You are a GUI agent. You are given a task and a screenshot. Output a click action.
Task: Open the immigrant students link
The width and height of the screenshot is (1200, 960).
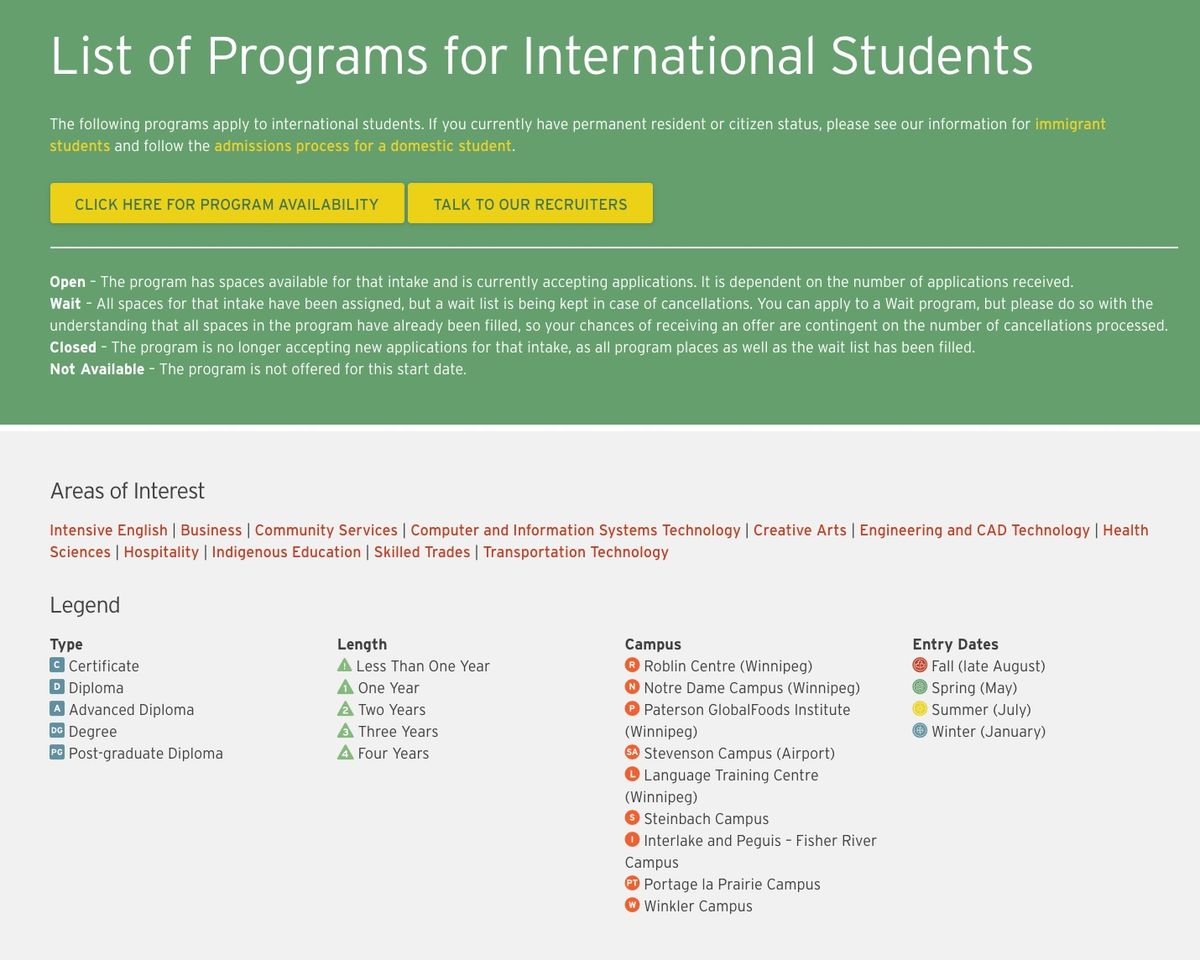1070,124
